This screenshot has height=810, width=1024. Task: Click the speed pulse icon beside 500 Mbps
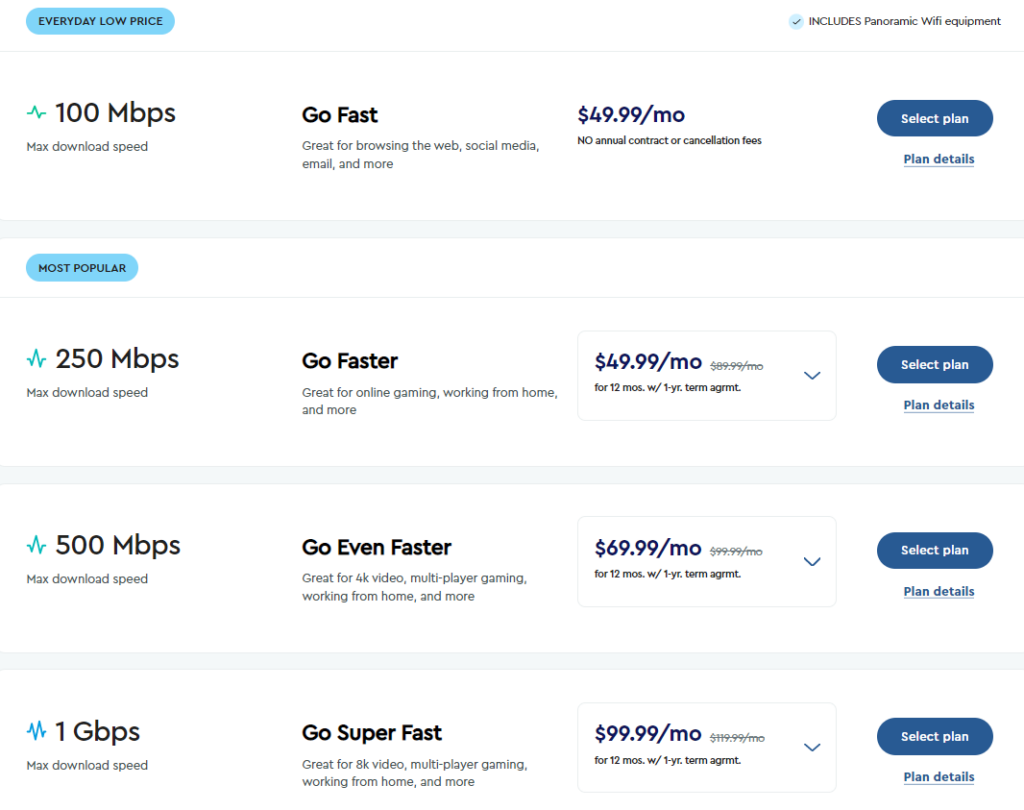[37, 545]
